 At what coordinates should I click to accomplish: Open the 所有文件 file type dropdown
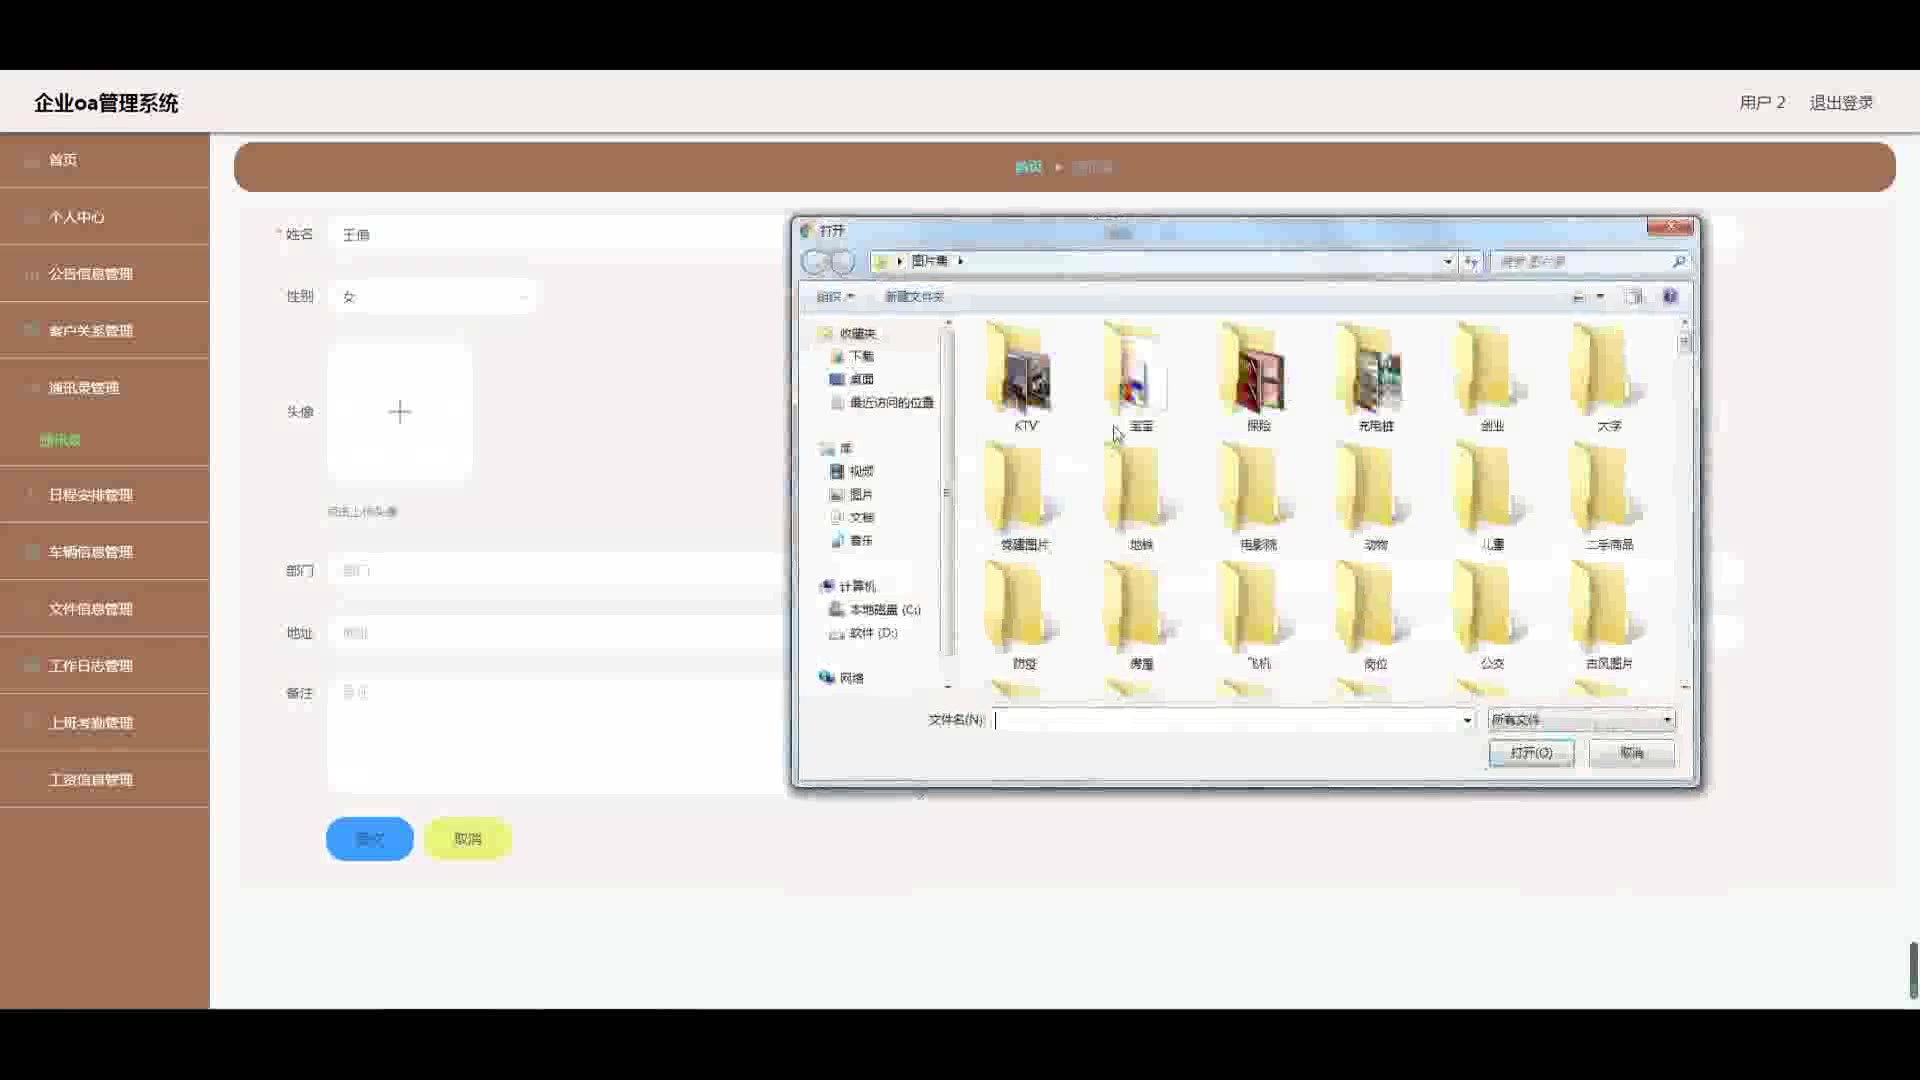pos(1582,719)
